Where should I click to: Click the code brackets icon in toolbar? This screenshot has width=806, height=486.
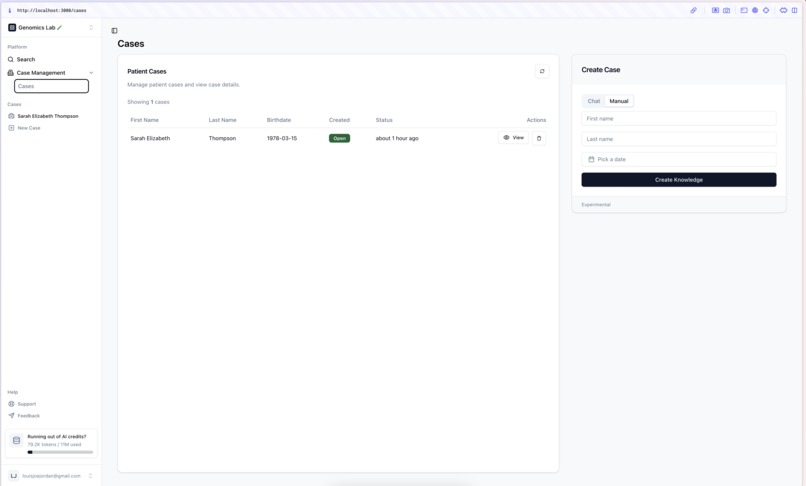(783, 10)
